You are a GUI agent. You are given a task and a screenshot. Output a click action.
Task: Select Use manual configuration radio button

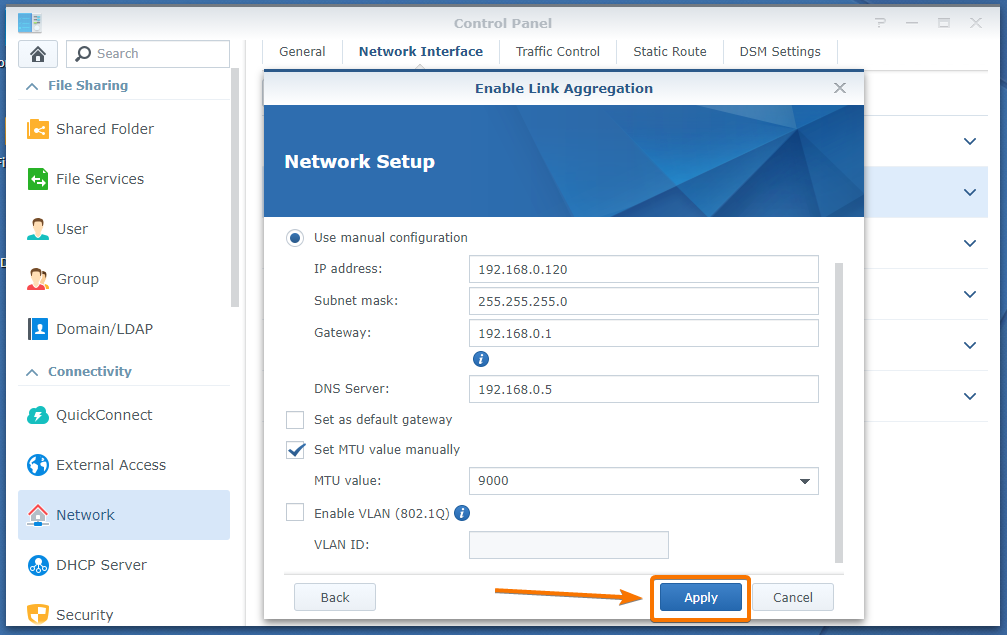pyautogui.click(x=295, y=238)
